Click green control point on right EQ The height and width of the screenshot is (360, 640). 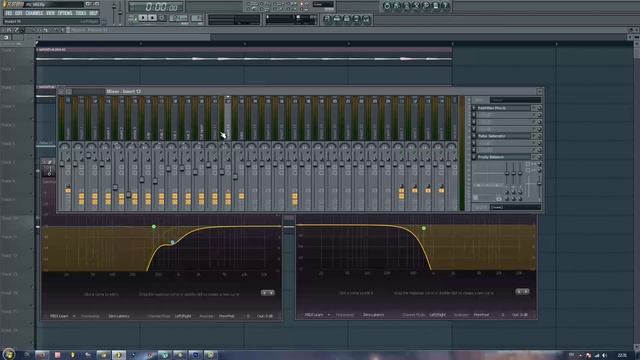click(x=424, y=228)
